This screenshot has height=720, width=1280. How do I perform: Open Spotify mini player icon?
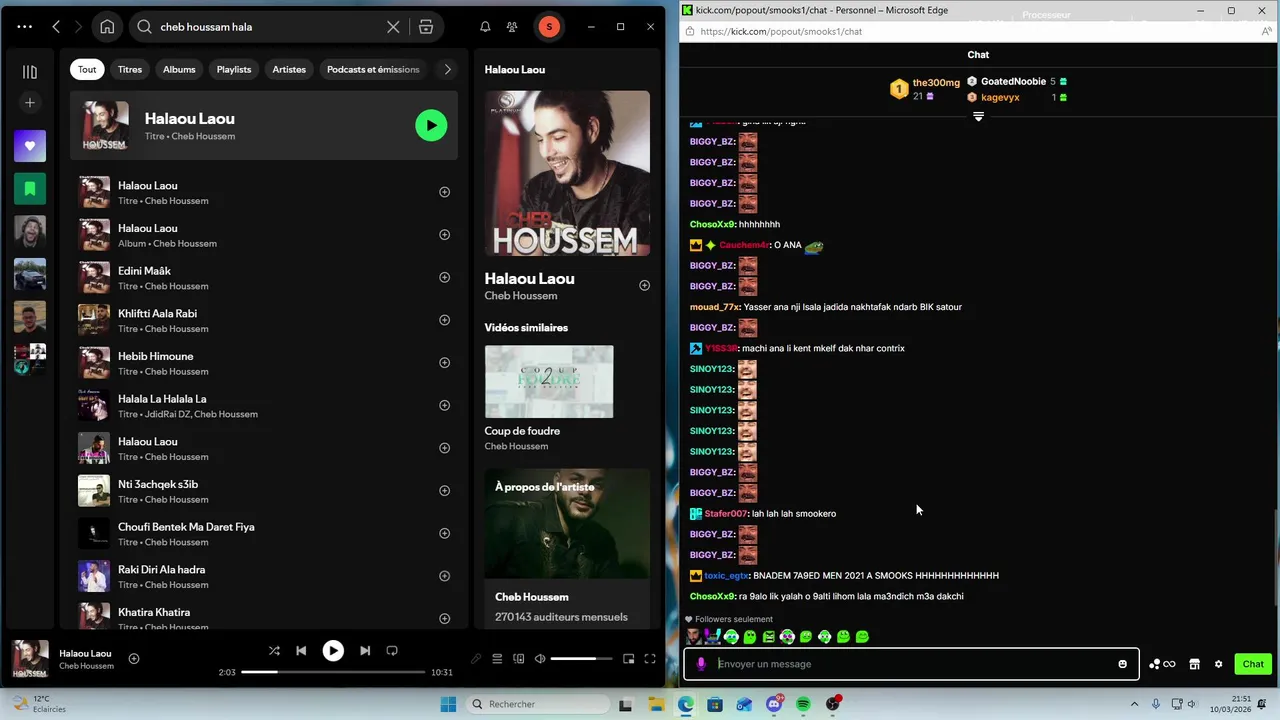click(x=628, y=659)
